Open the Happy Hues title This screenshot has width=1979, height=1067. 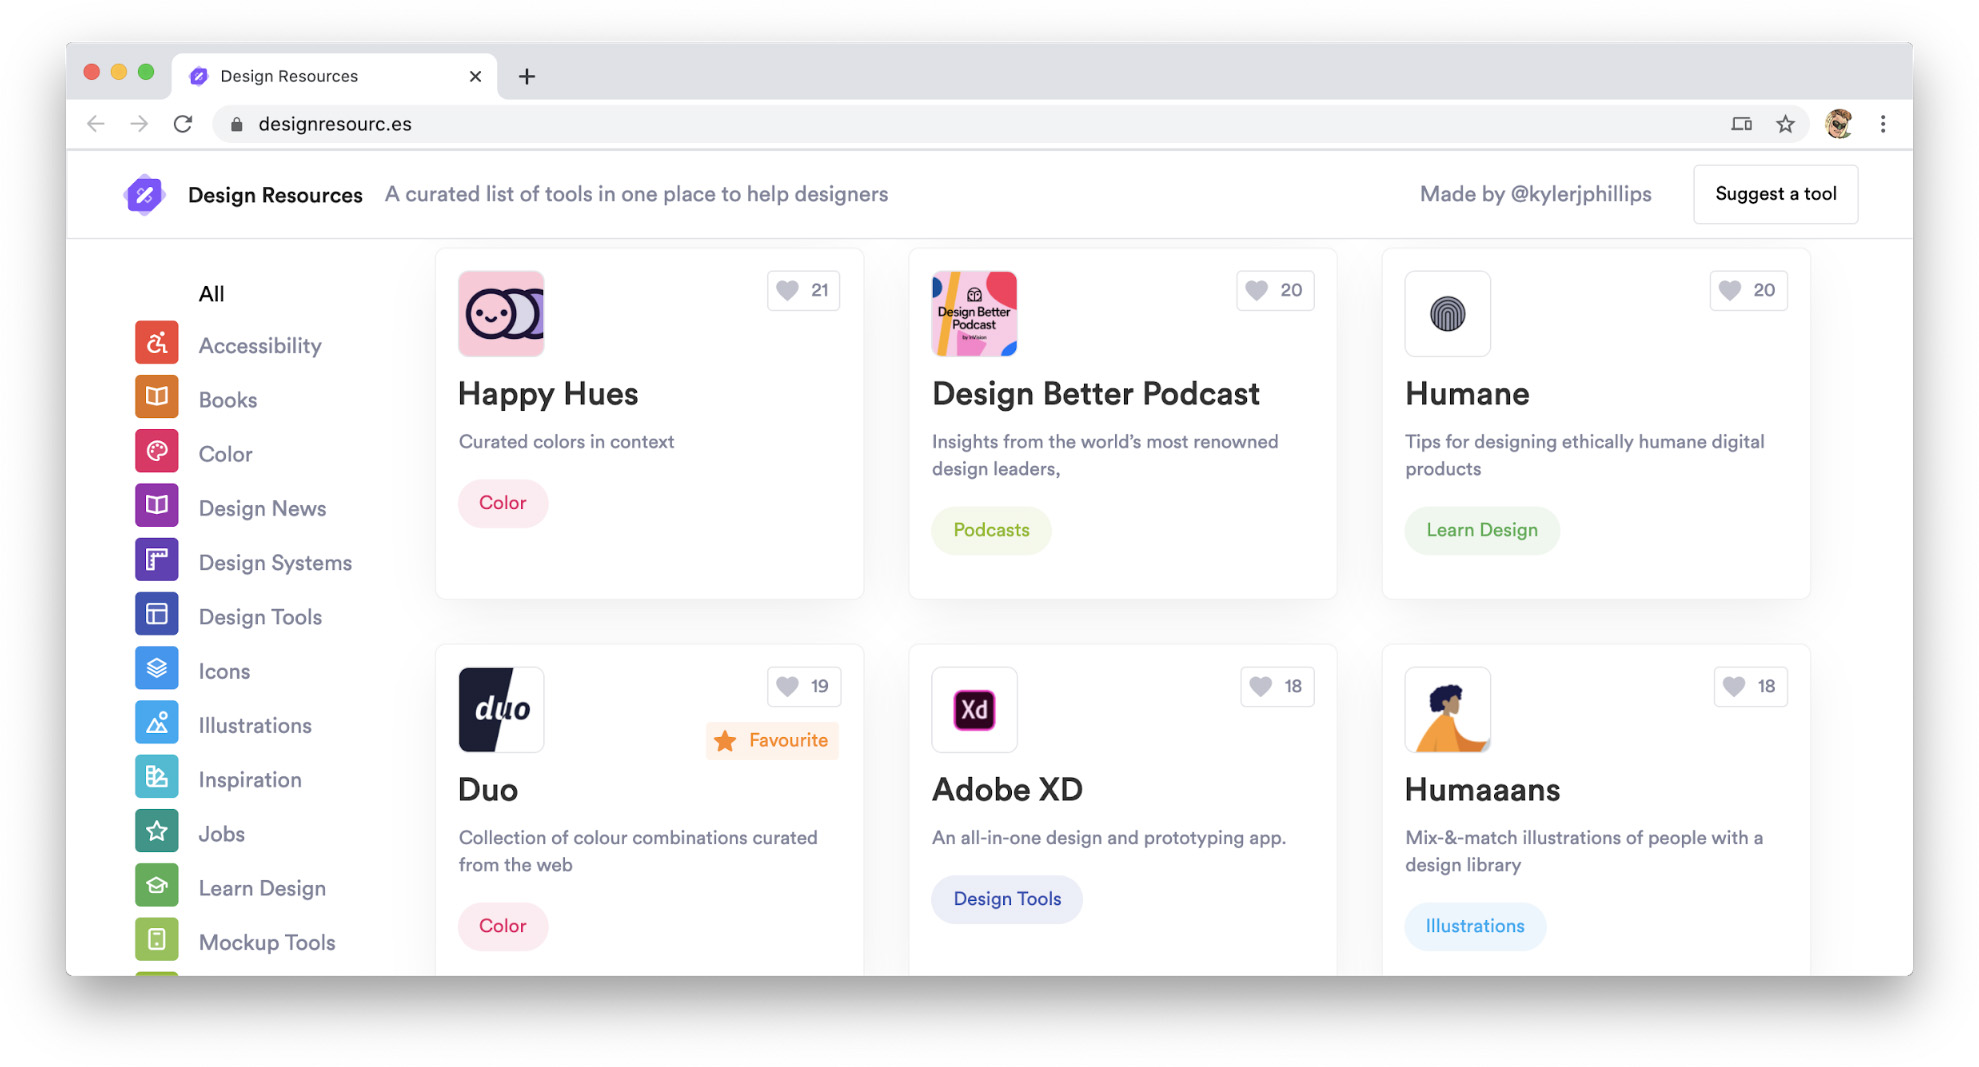(x=548, y=393)
